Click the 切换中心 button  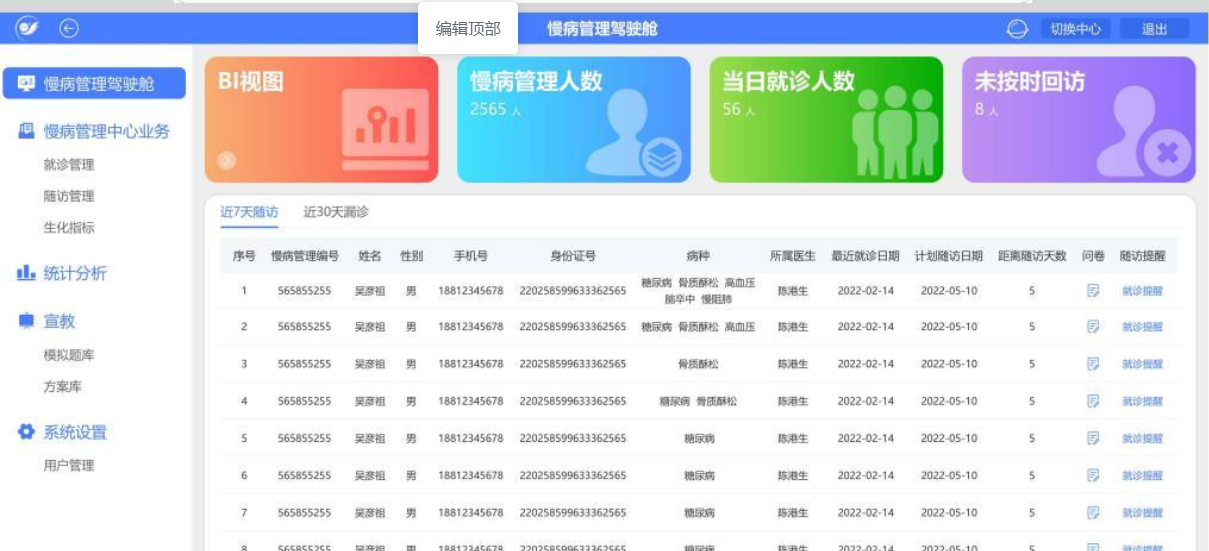[x=1075, y=29]
